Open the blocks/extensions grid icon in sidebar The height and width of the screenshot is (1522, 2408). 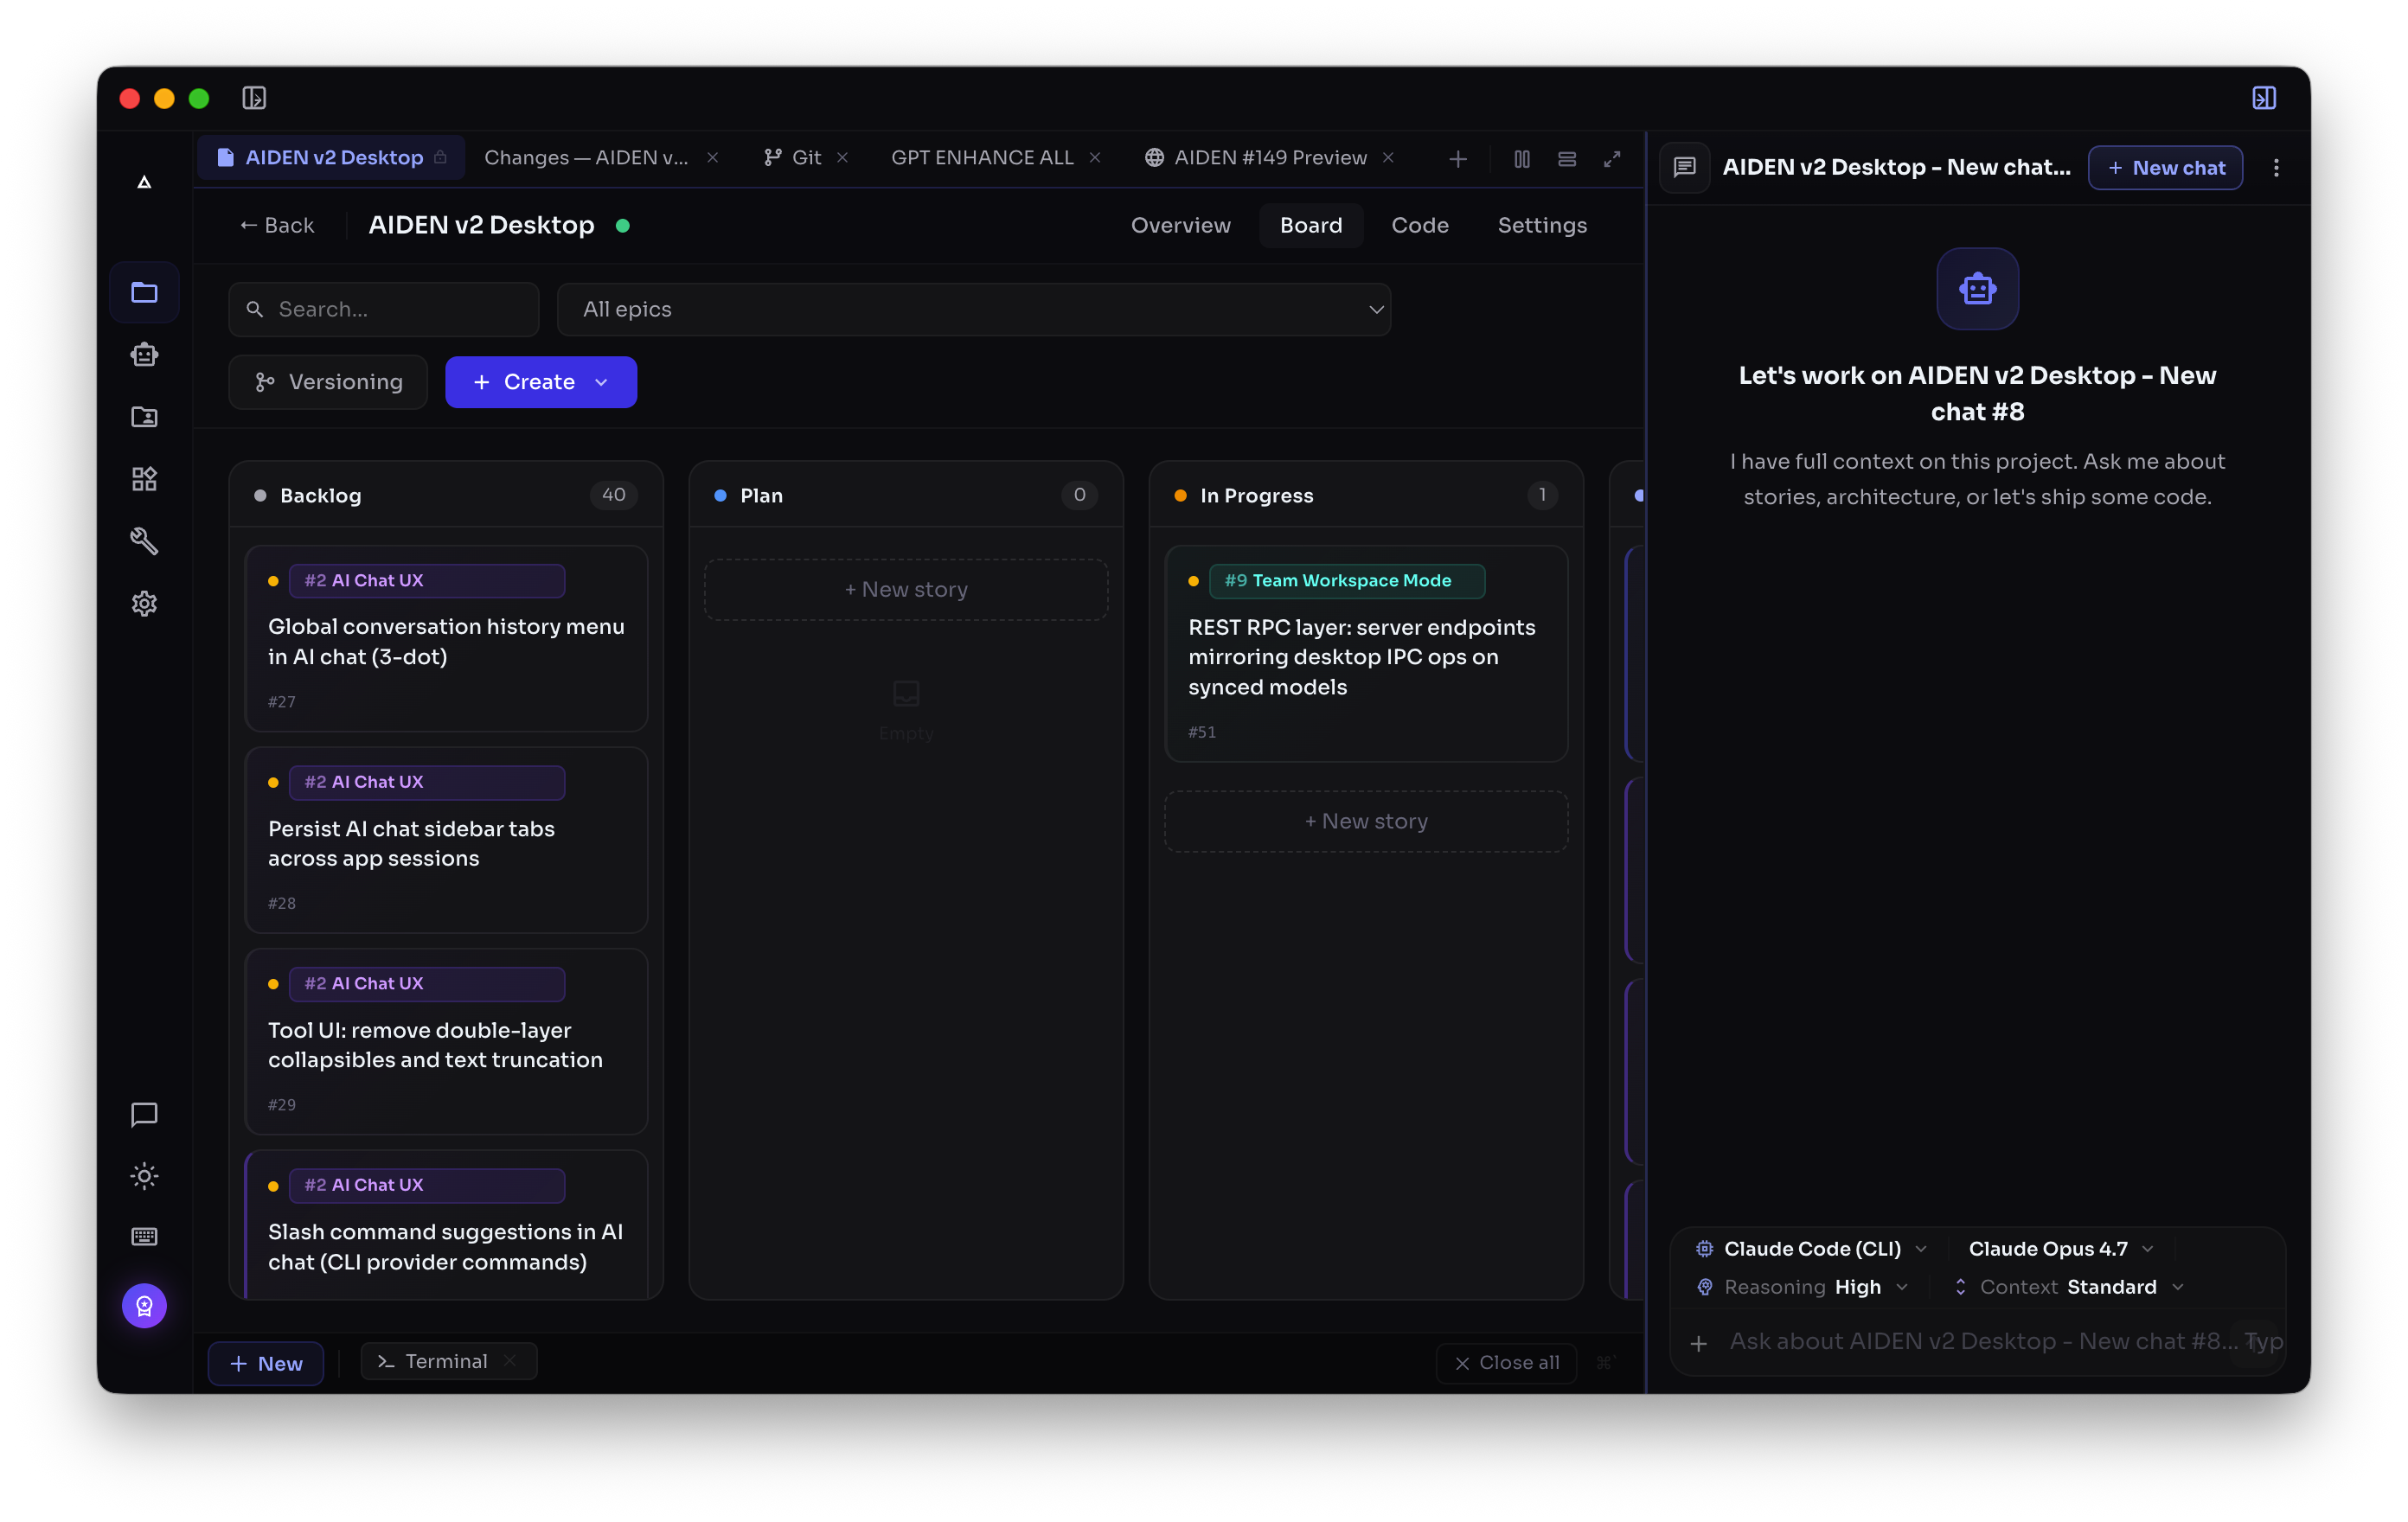144,479
